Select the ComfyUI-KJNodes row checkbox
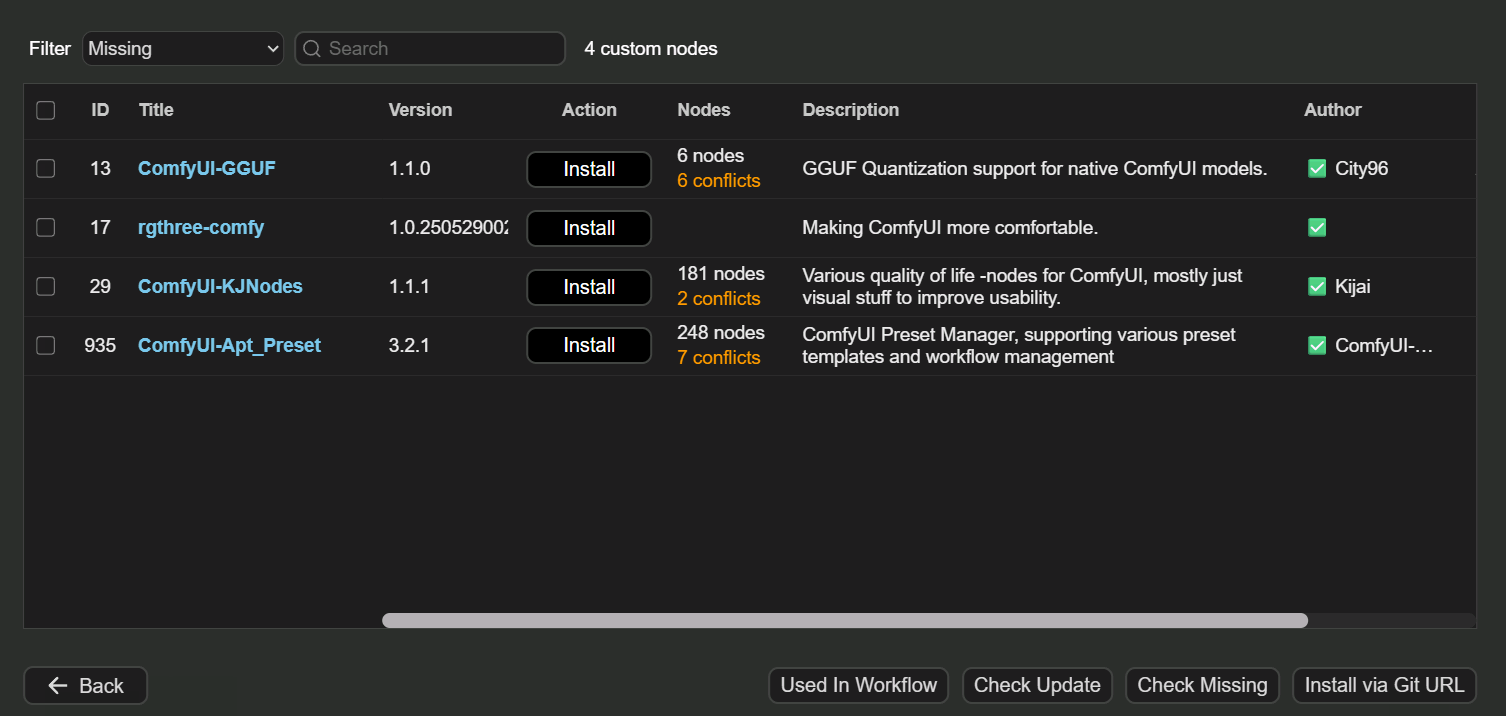 click(46, 287)
